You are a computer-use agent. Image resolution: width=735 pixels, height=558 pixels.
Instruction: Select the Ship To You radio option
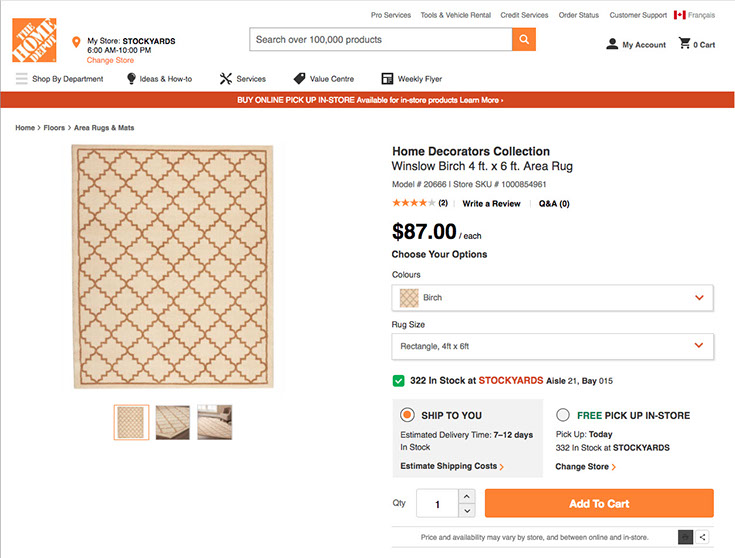coord(407,415)
